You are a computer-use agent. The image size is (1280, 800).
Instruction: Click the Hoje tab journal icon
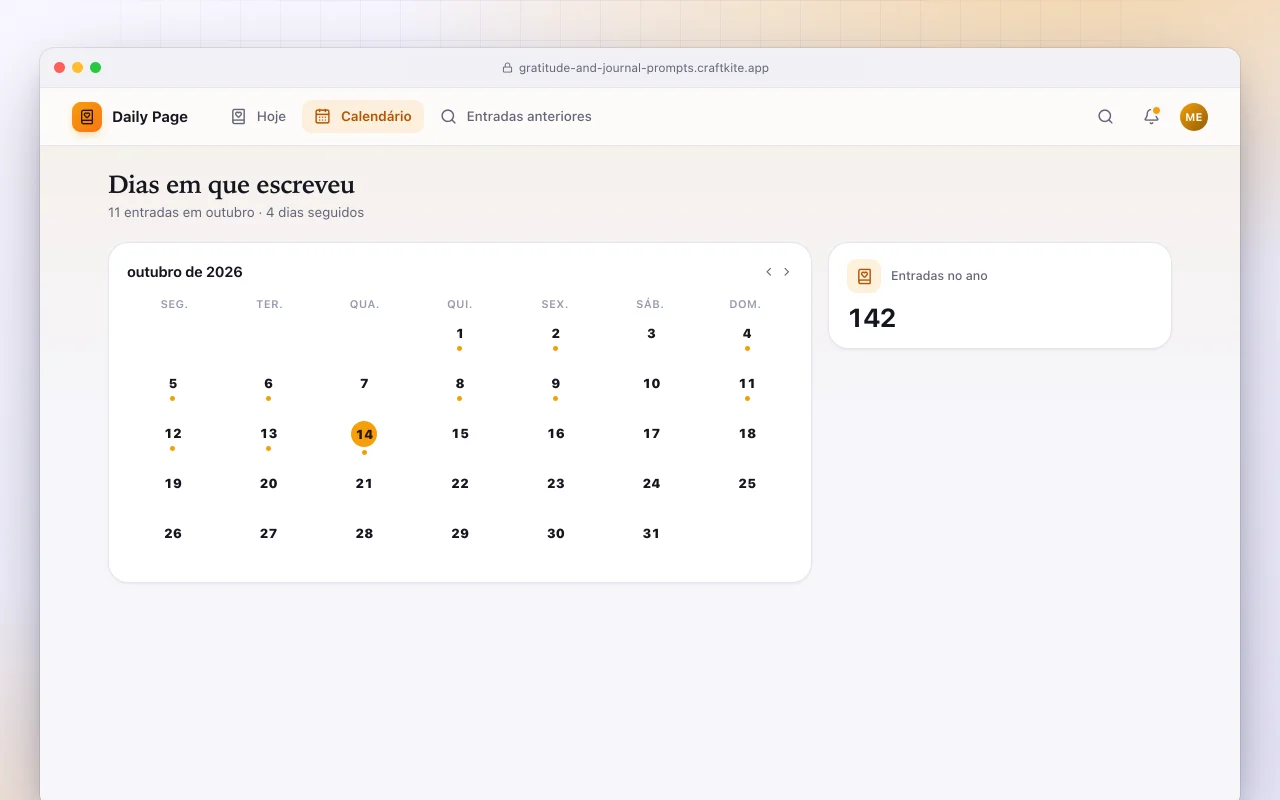[x=238, y=117]
